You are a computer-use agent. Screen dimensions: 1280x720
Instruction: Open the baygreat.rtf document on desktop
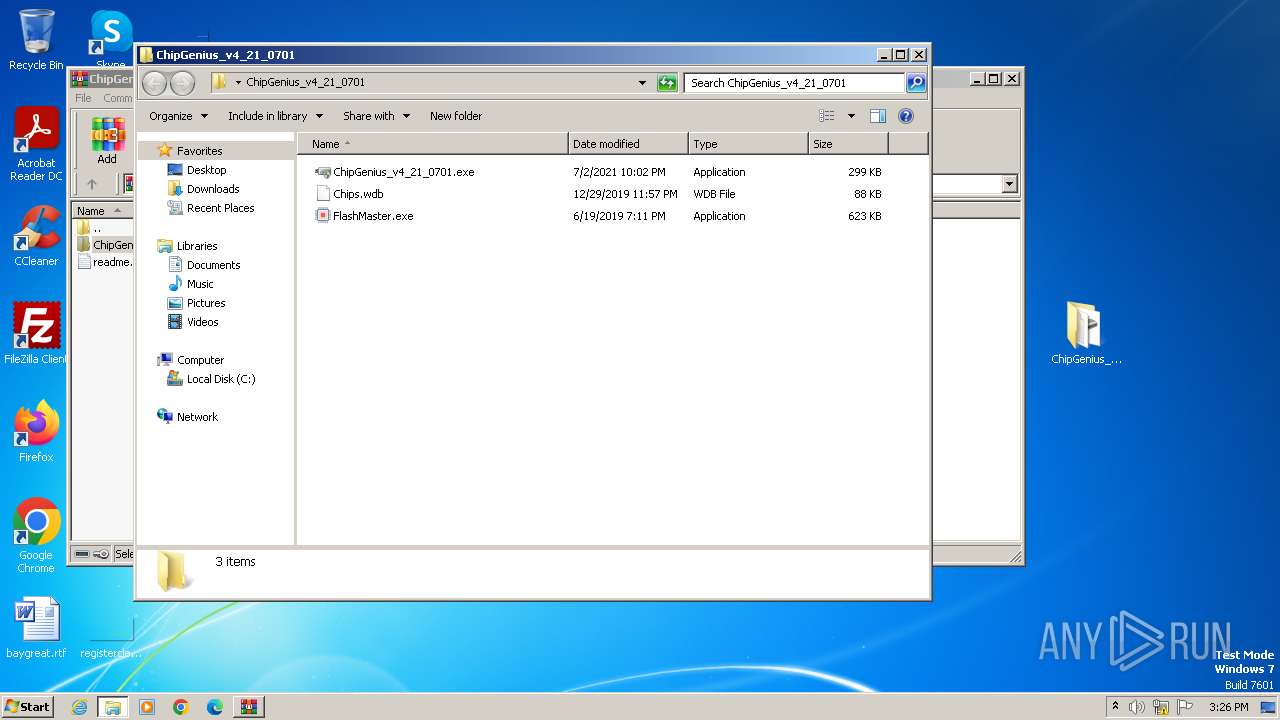pos(36,629)
